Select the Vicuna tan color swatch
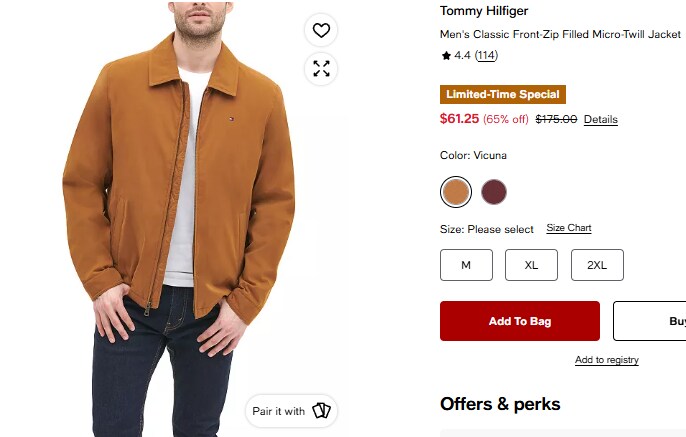 [455, 192]
